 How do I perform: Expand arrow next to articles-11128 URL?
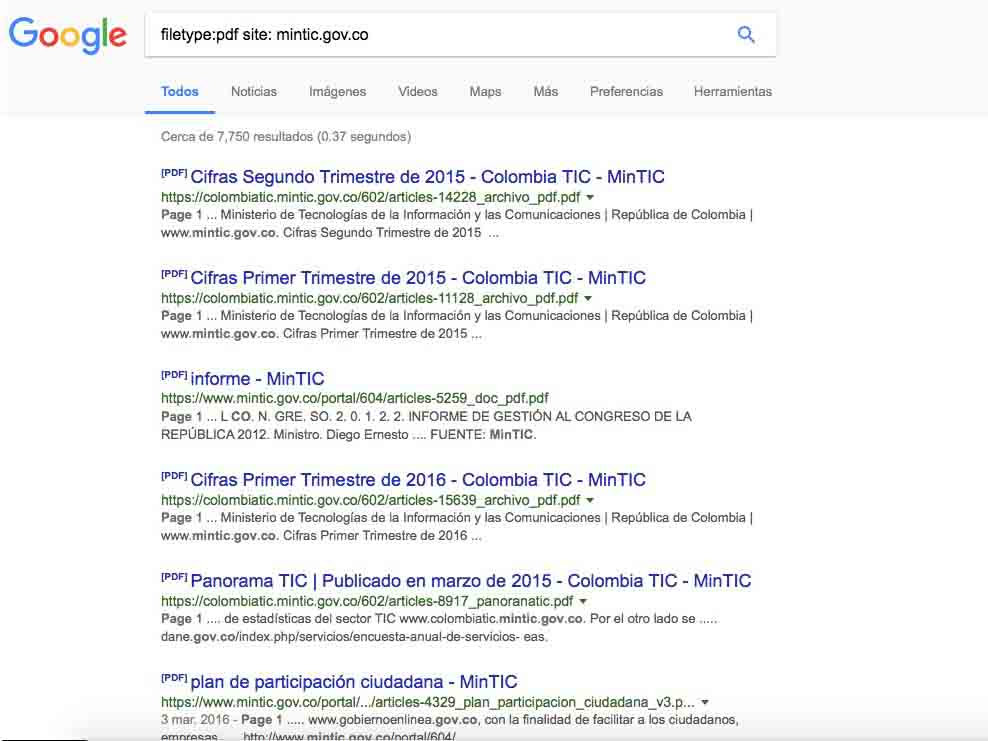tap(588, 299)
